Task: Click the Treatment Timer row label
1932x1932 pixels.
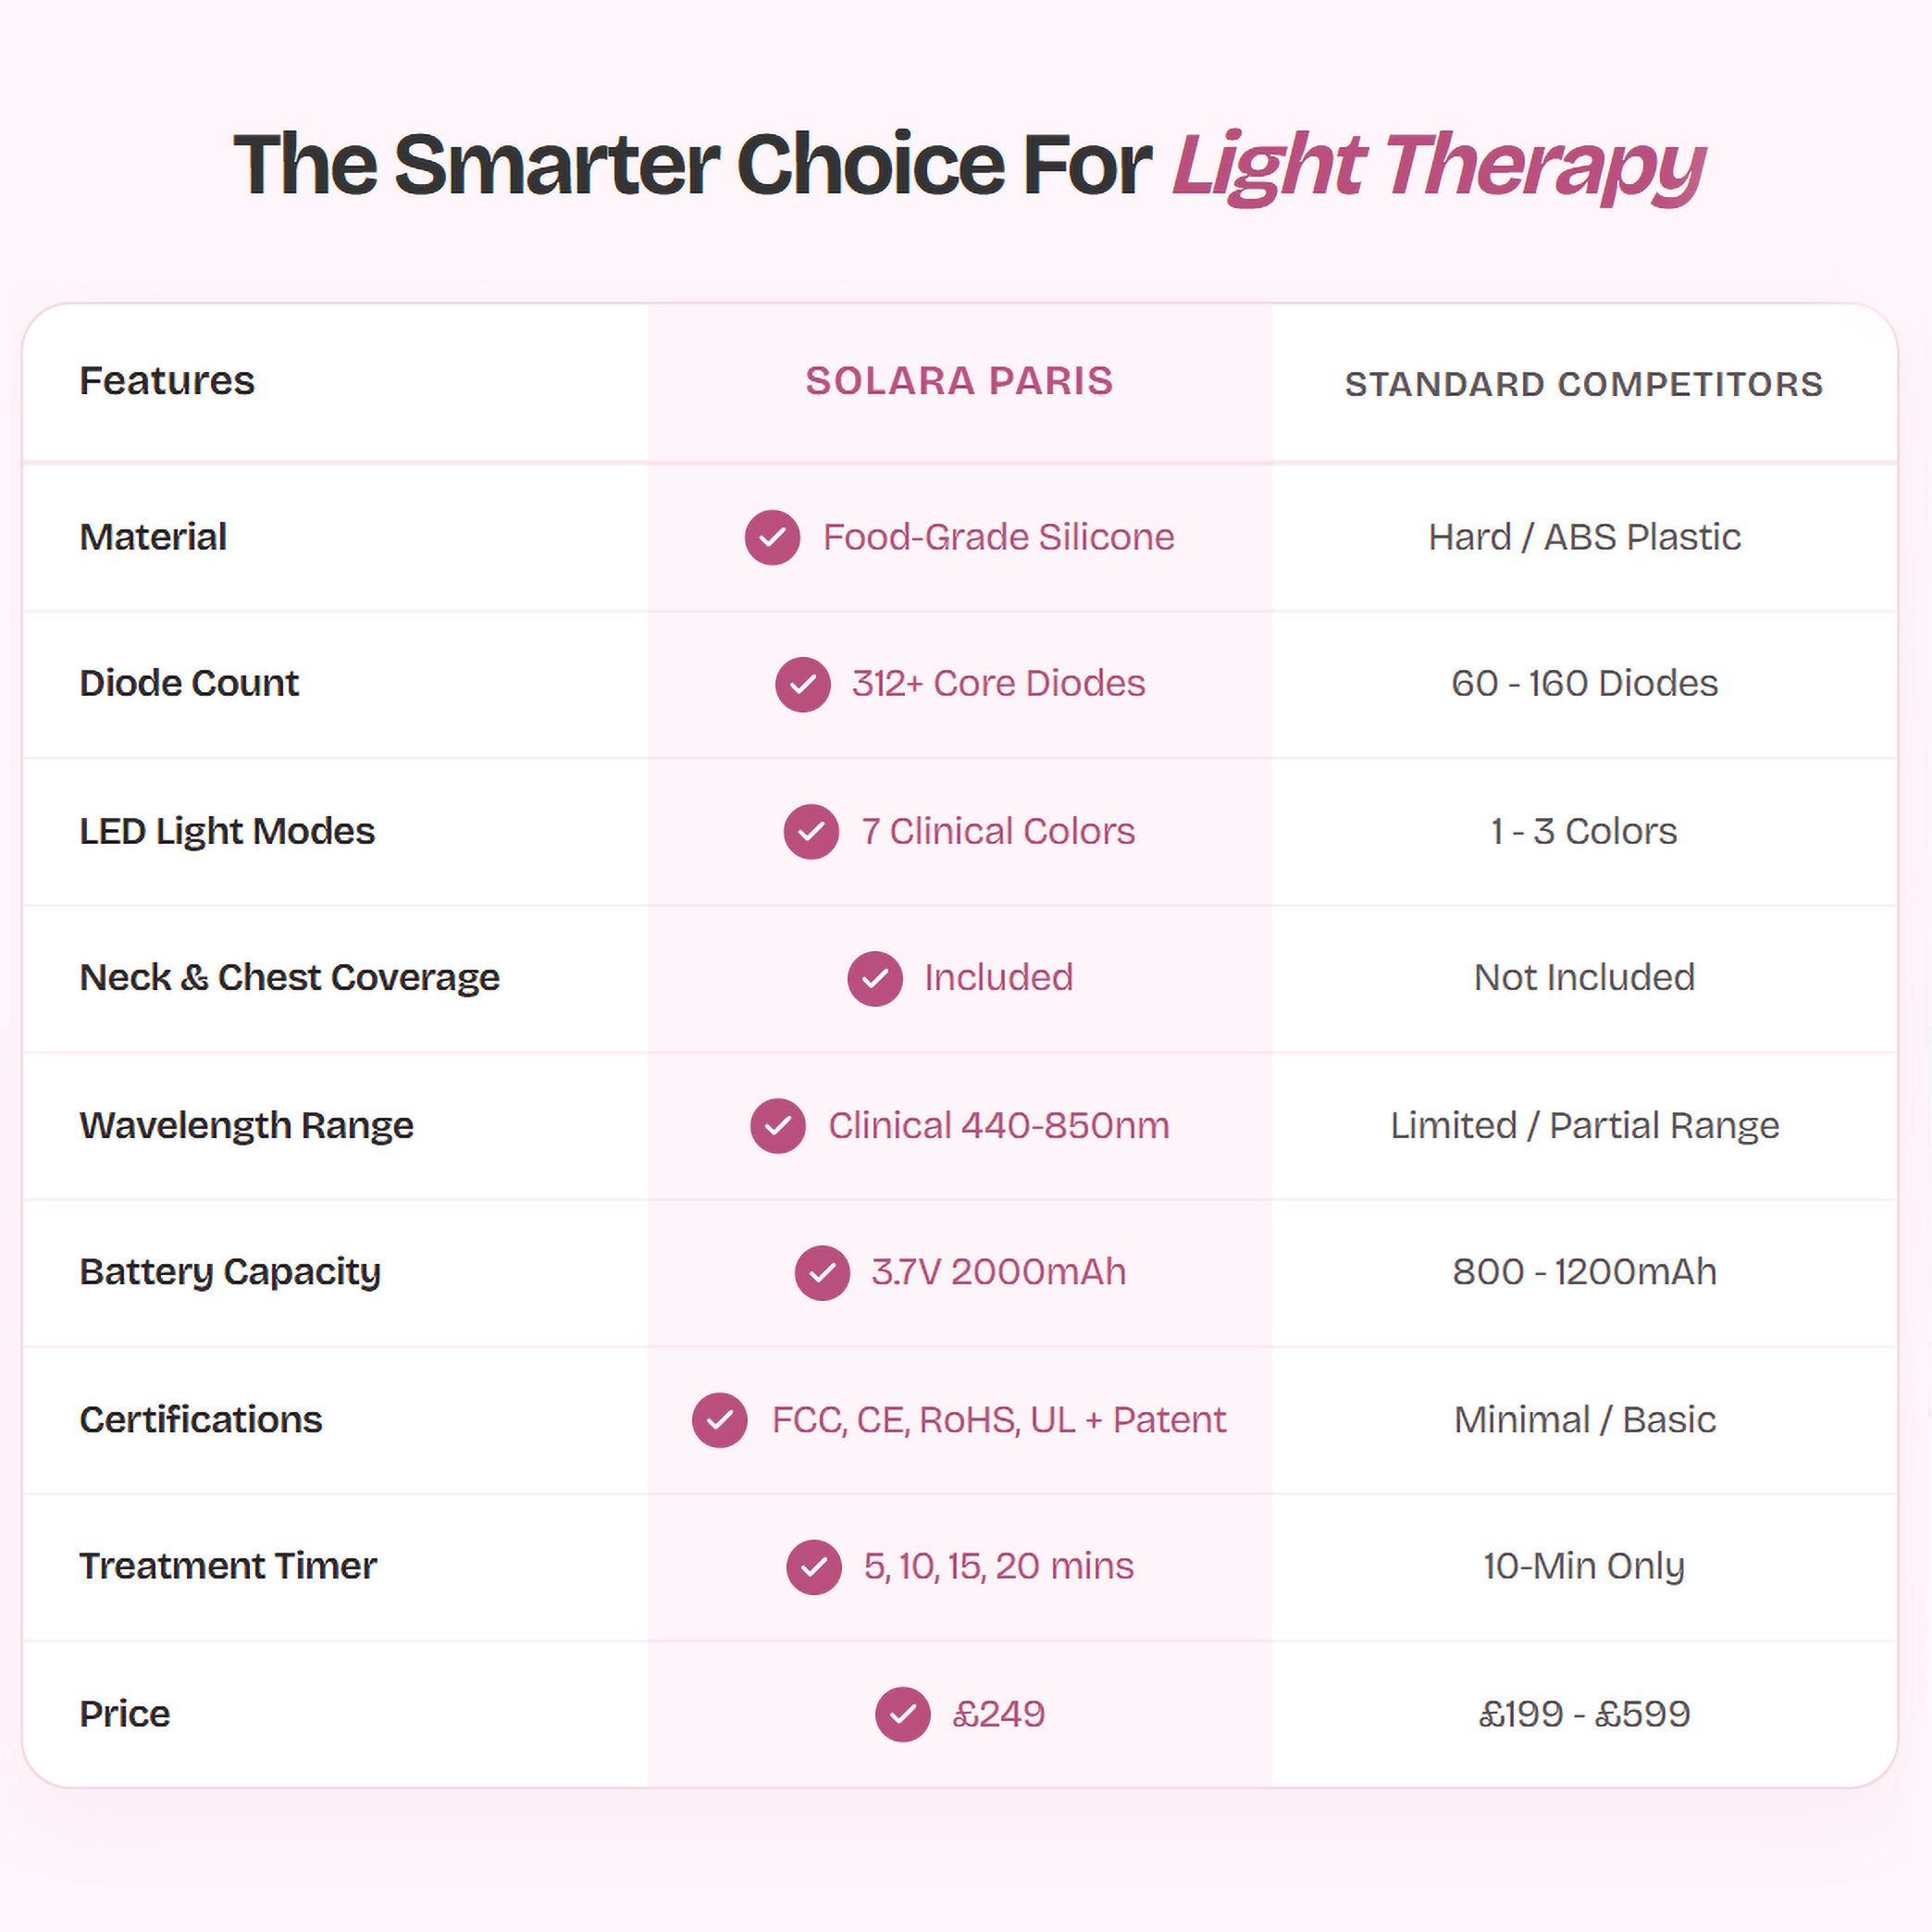Action: point(228,1567)
